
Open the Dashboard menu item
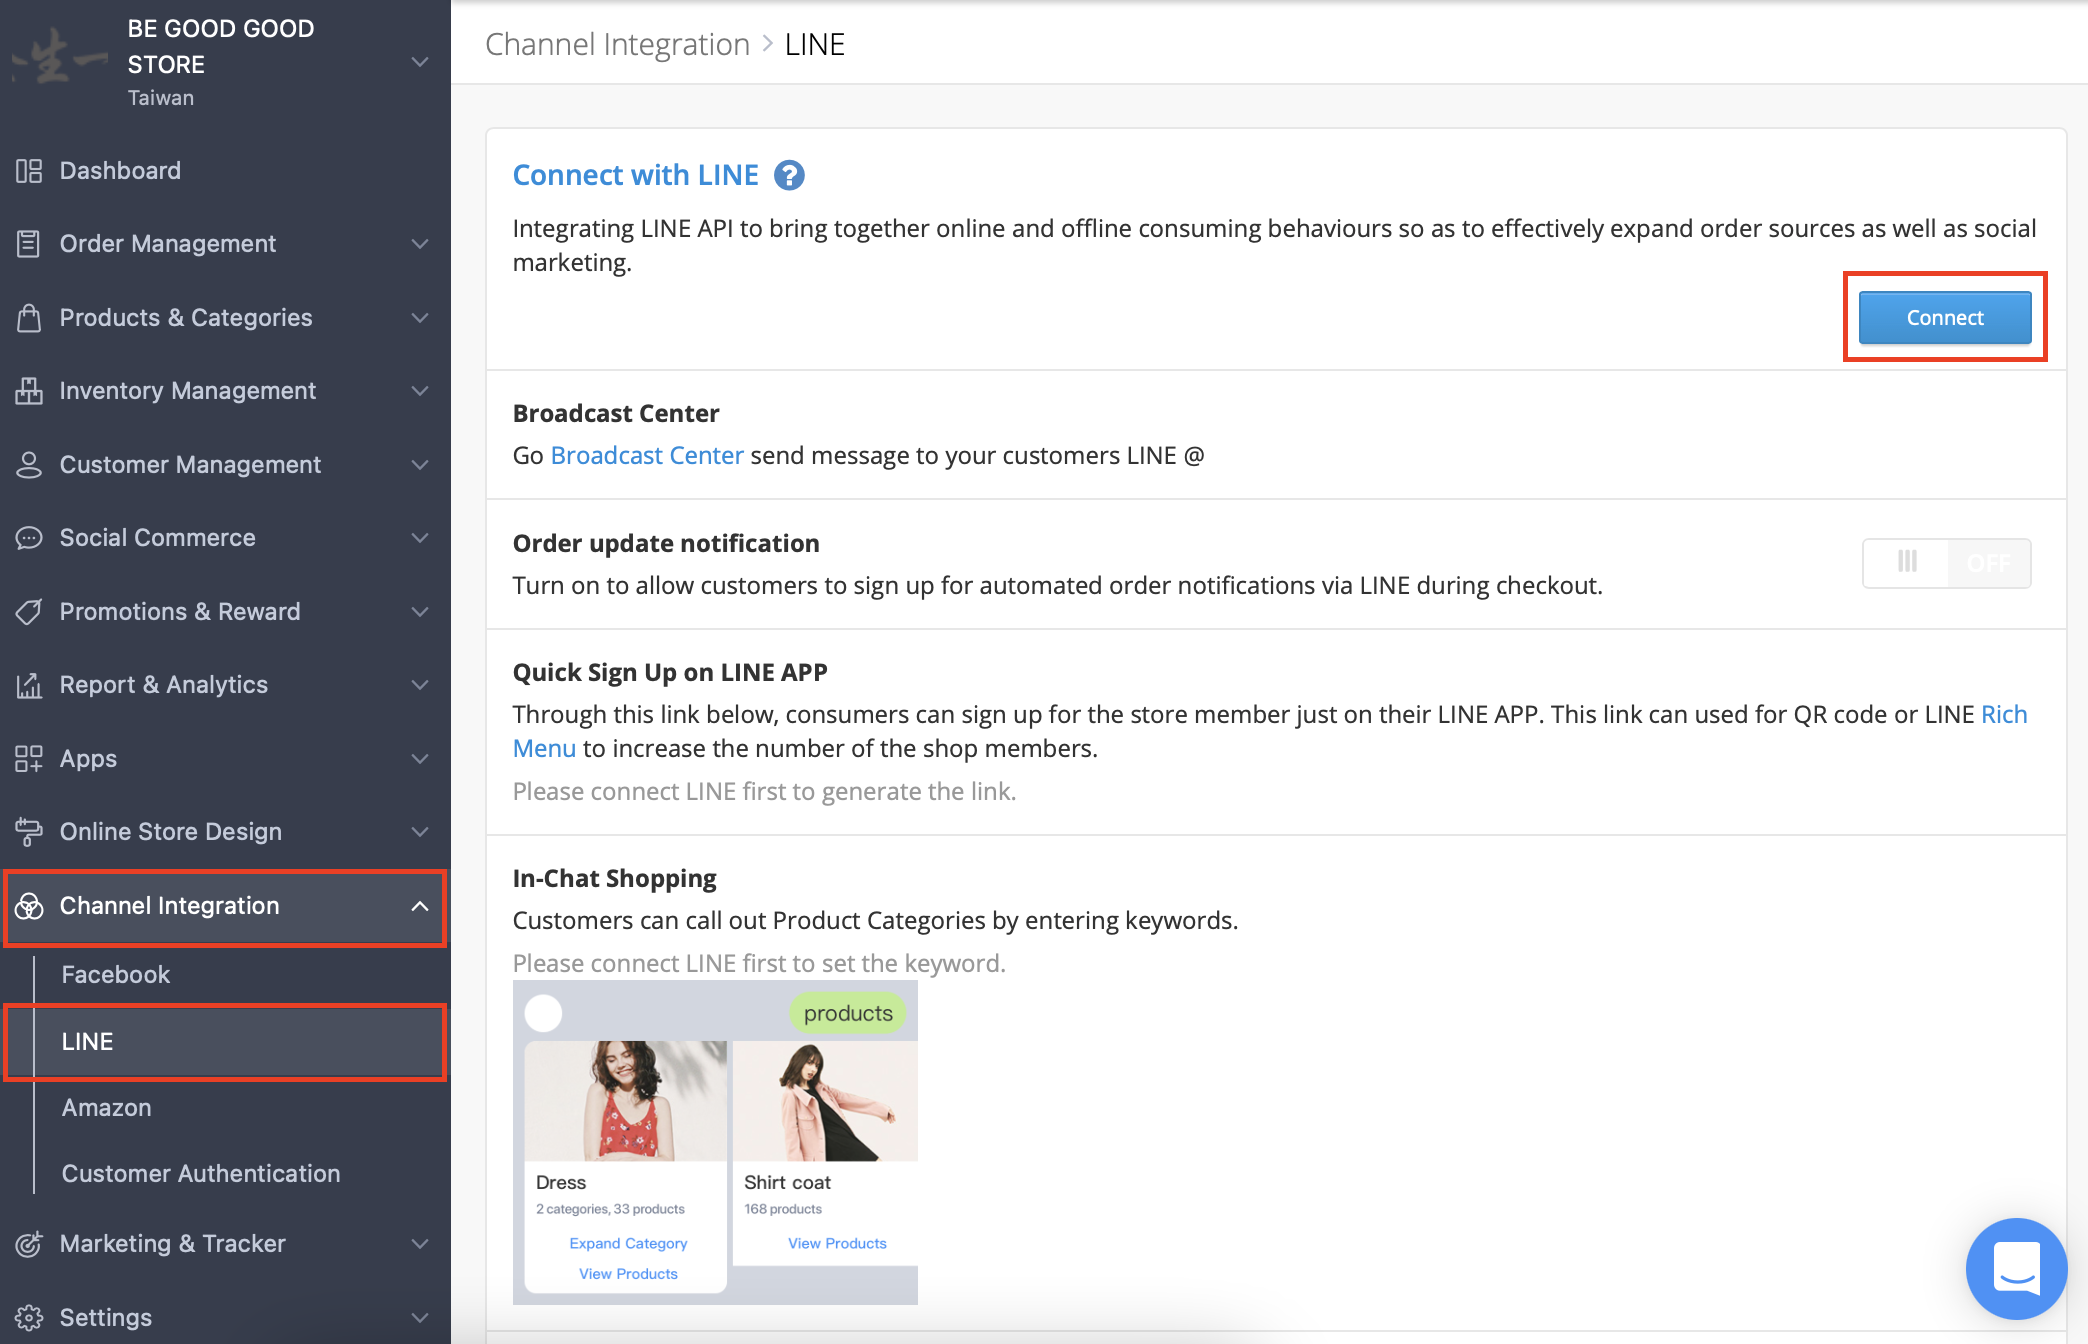click(120, 171)
